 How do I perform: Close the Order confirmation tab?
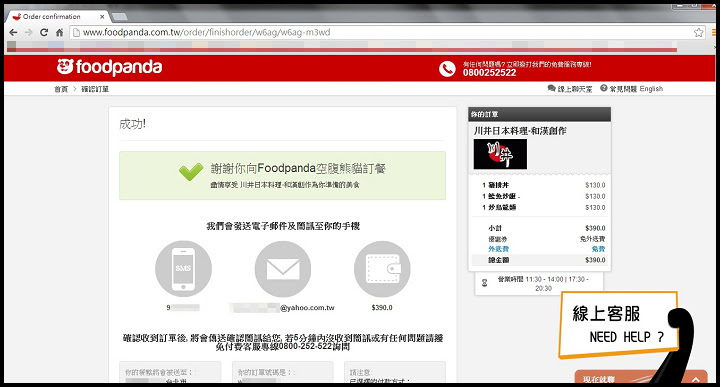(102, 17)
